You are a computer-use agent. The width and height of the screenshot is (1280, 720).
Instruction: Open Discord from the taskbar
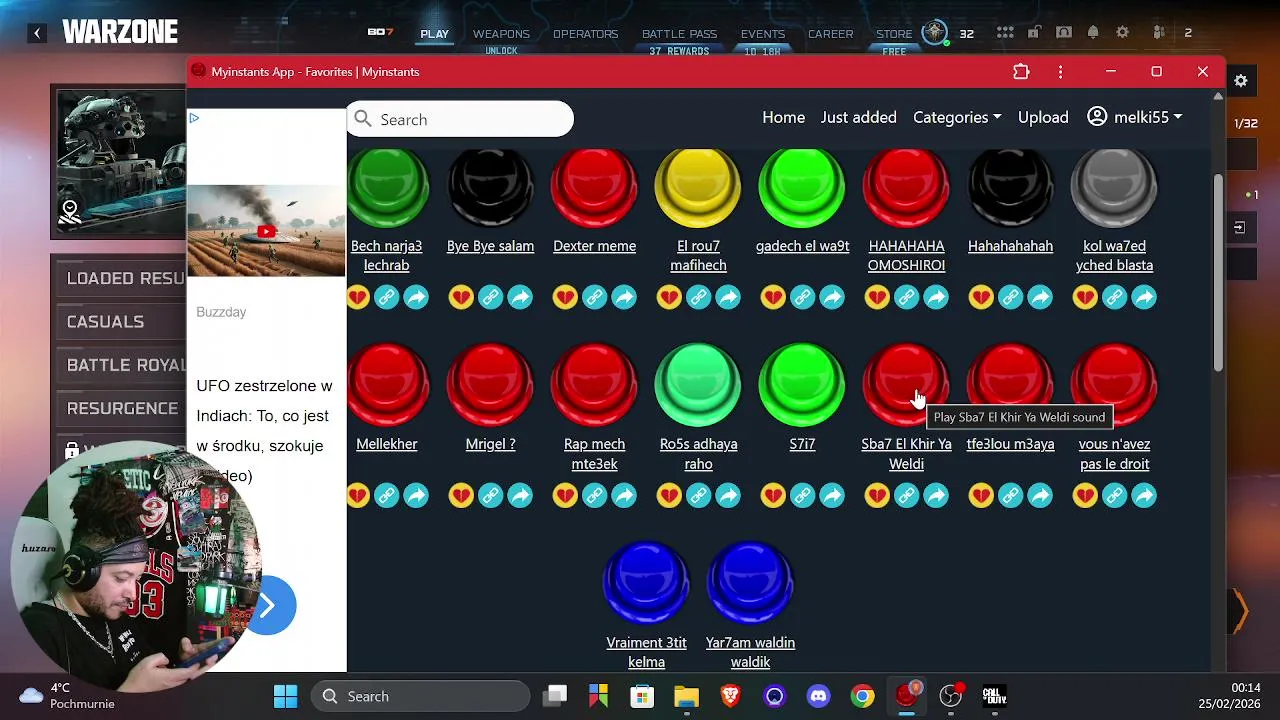coord(819,696)
